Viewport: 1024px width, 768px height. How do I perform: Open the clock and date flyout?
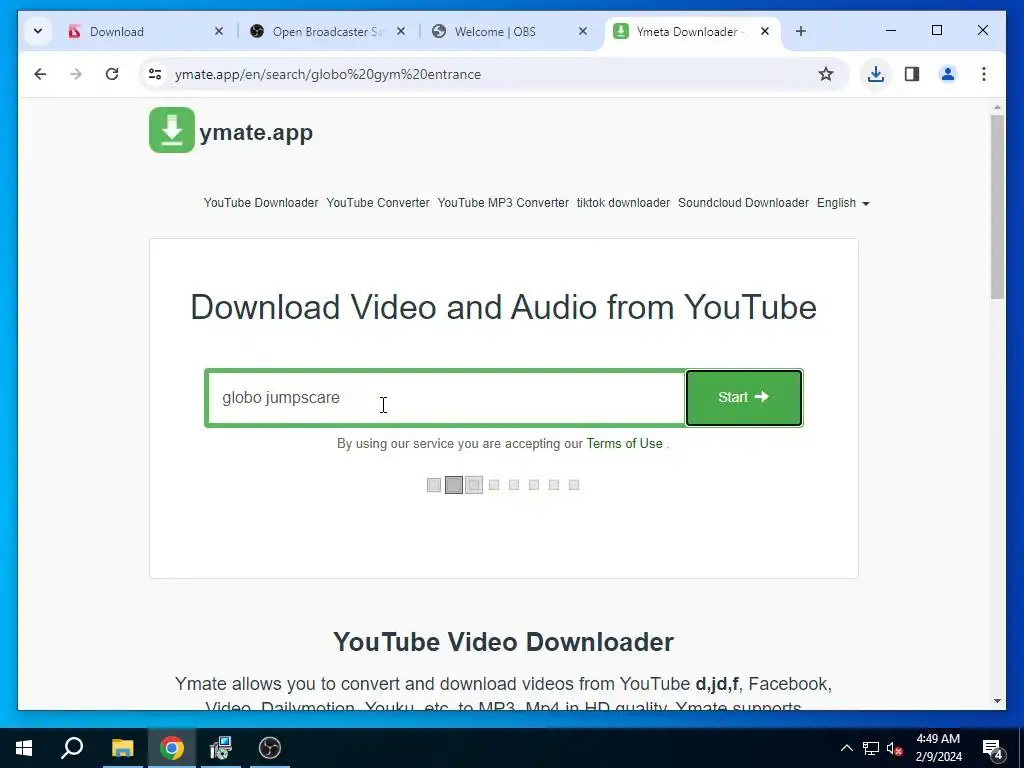tap(939, 748)
